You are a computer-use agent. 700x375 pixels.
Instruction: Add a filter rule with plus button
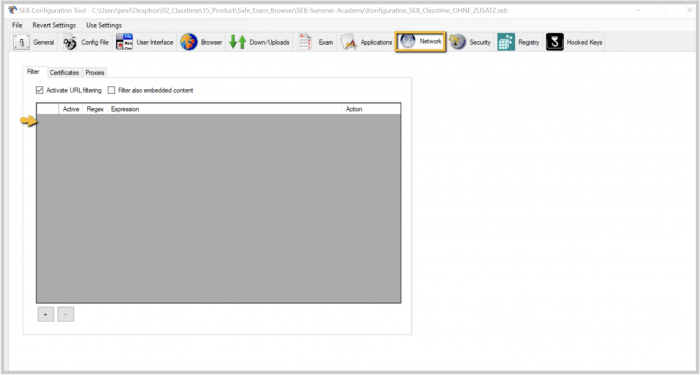tap(46, 314)
